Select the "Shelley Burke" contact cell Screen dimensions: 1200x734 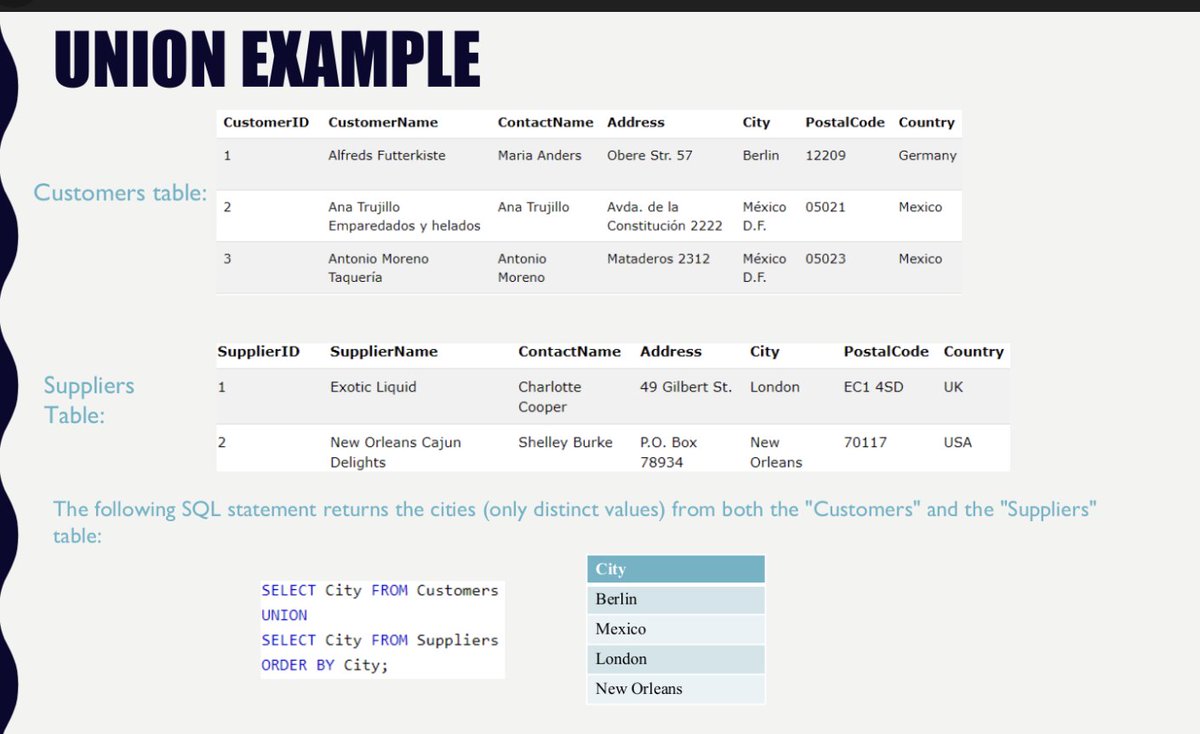coord(565,442)
